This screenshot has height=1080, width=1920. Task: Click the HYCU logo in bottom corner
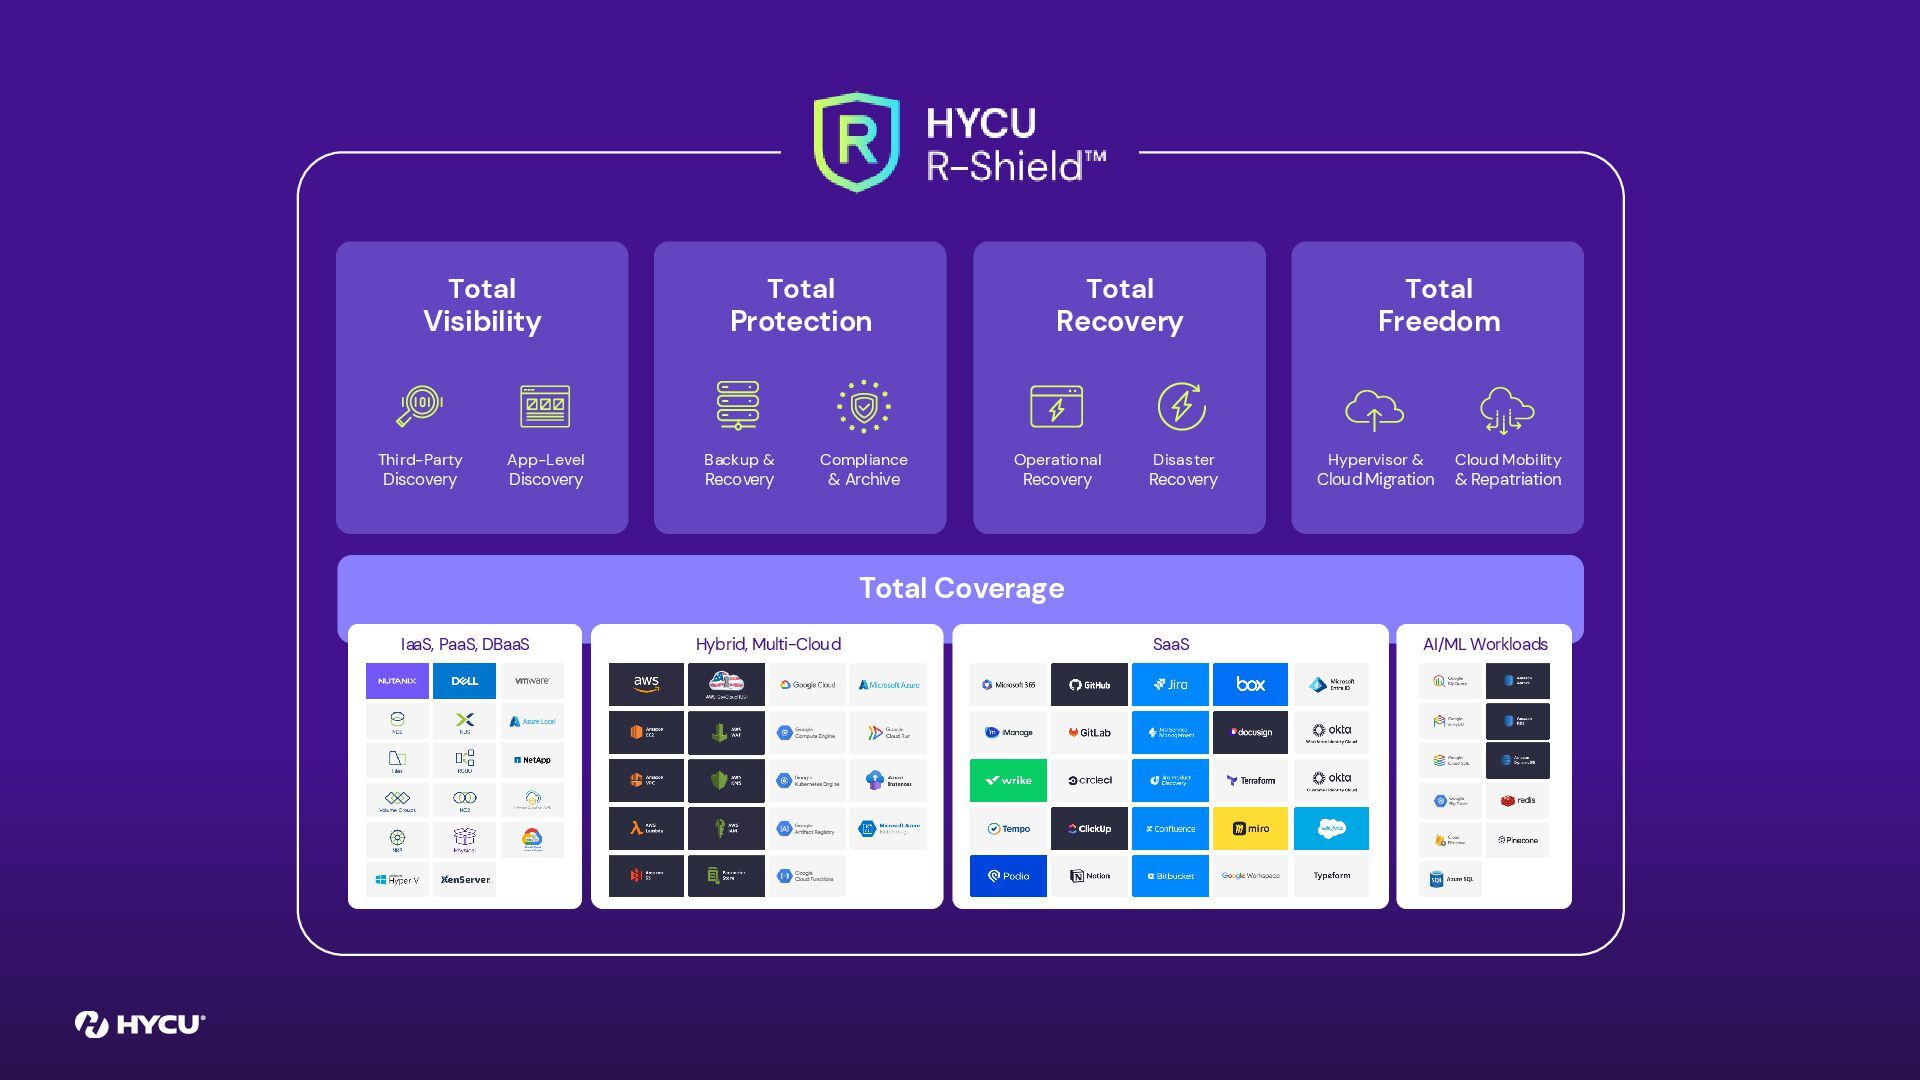[x=140, y=1024]
